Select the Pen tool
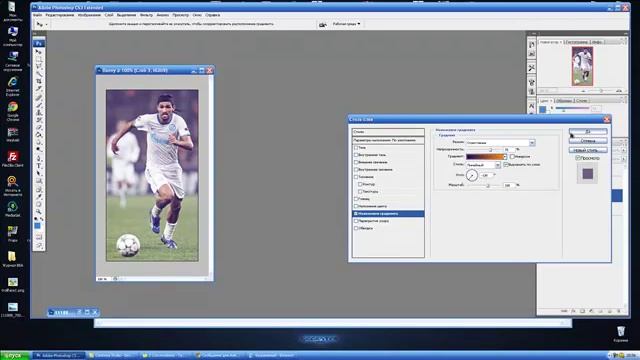 click(x=39, y=158)
